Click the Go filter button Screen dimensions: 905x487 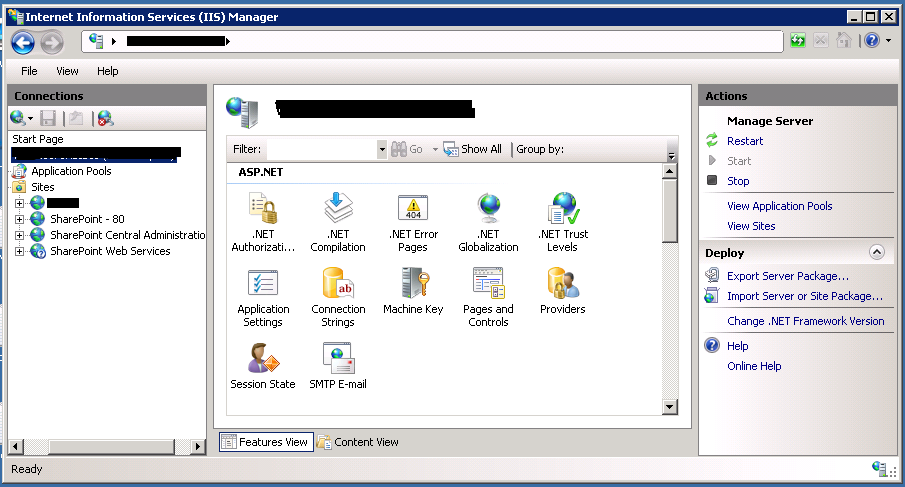pos(407,149)
